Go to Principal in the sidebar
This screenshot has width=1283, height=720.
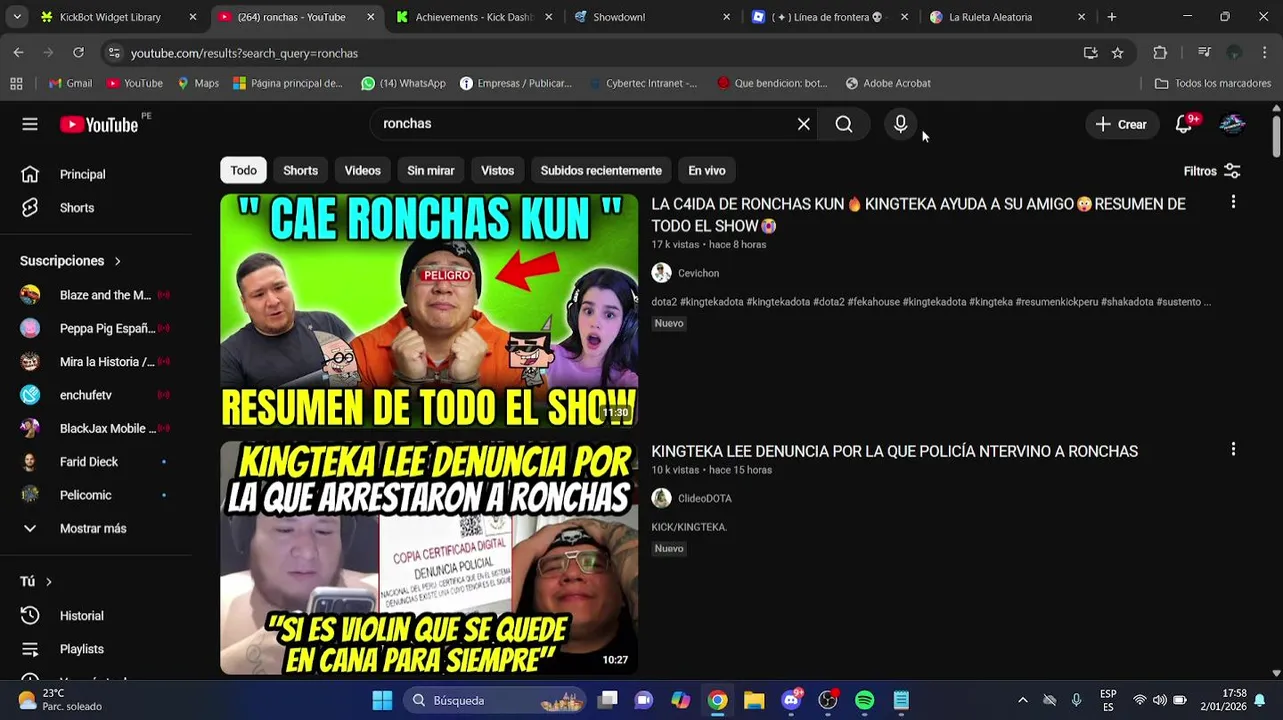[95, 174]
